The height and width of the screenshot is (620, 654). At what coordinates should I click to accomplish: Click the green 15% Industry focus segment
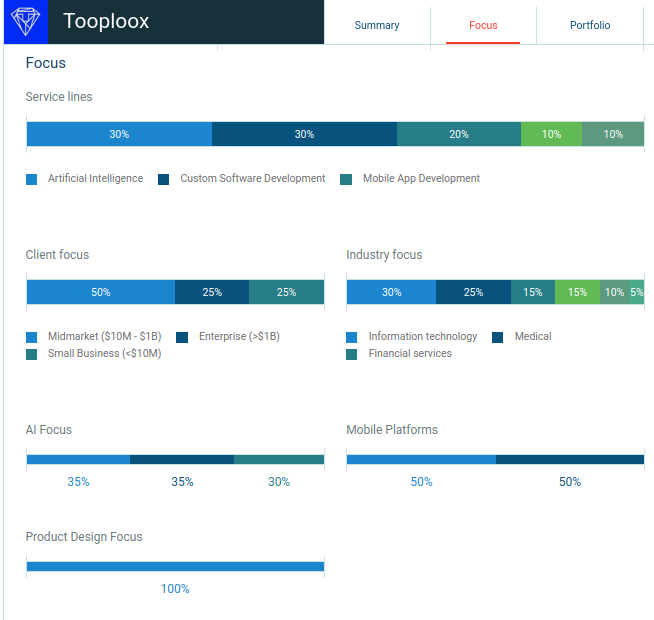click(x=578, y=292)
